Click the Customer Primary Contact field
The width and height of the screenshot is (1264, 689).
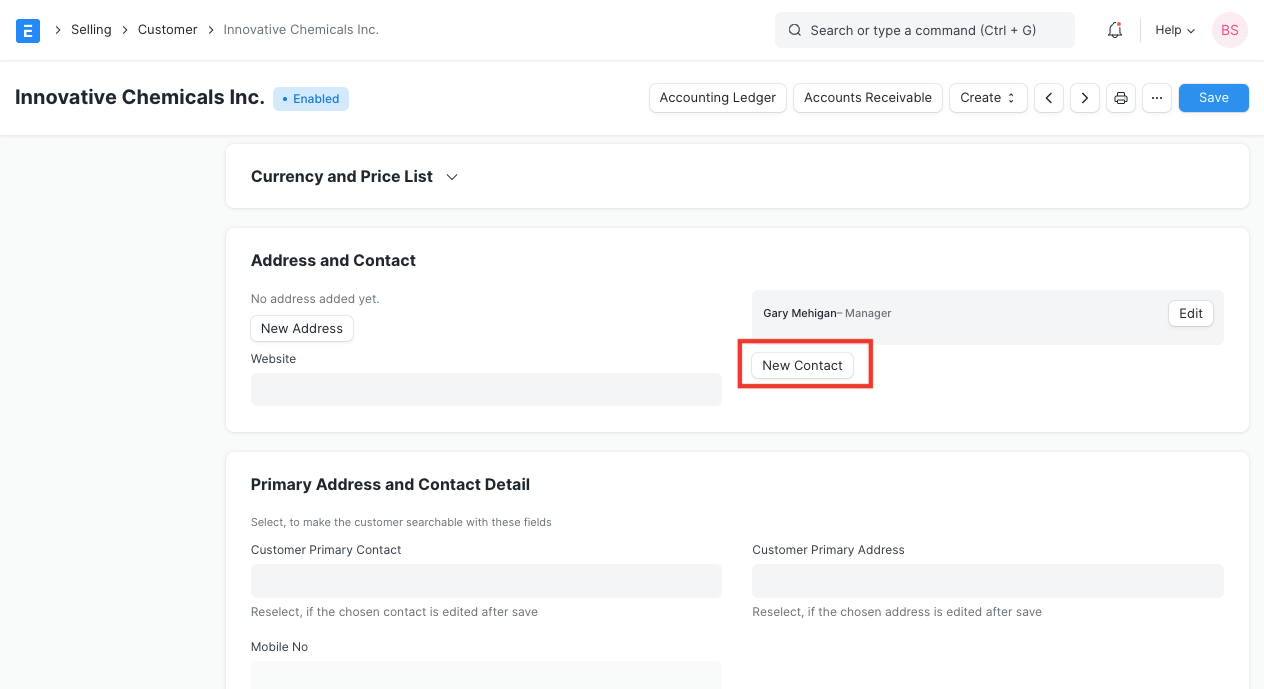pyautogui.click(x=486, y=581)
